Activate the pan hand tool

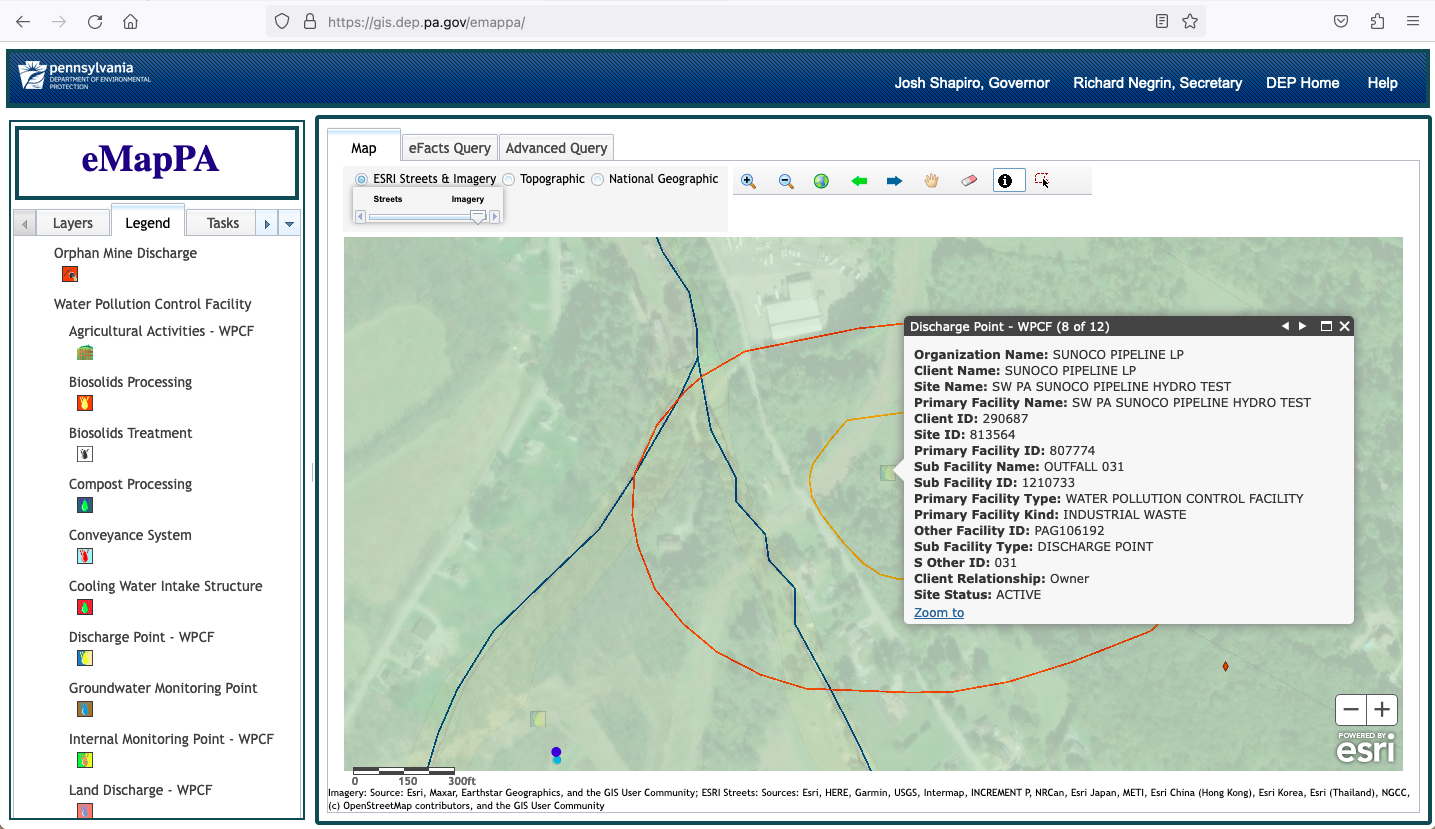pyautogui.click(x=931, y=181)
